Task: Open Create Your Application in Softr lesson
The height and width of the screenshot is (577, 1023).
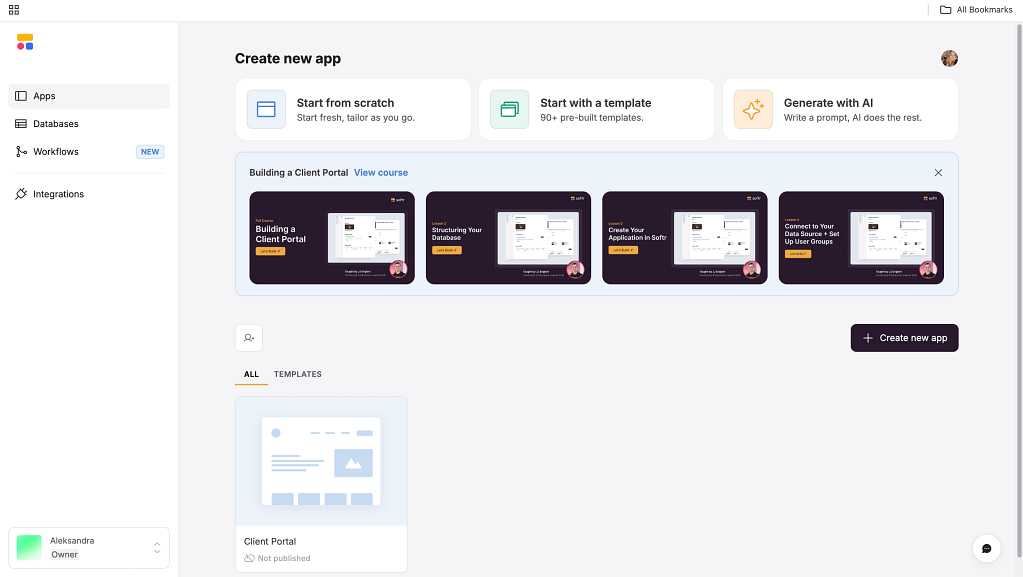Action: 684,238
